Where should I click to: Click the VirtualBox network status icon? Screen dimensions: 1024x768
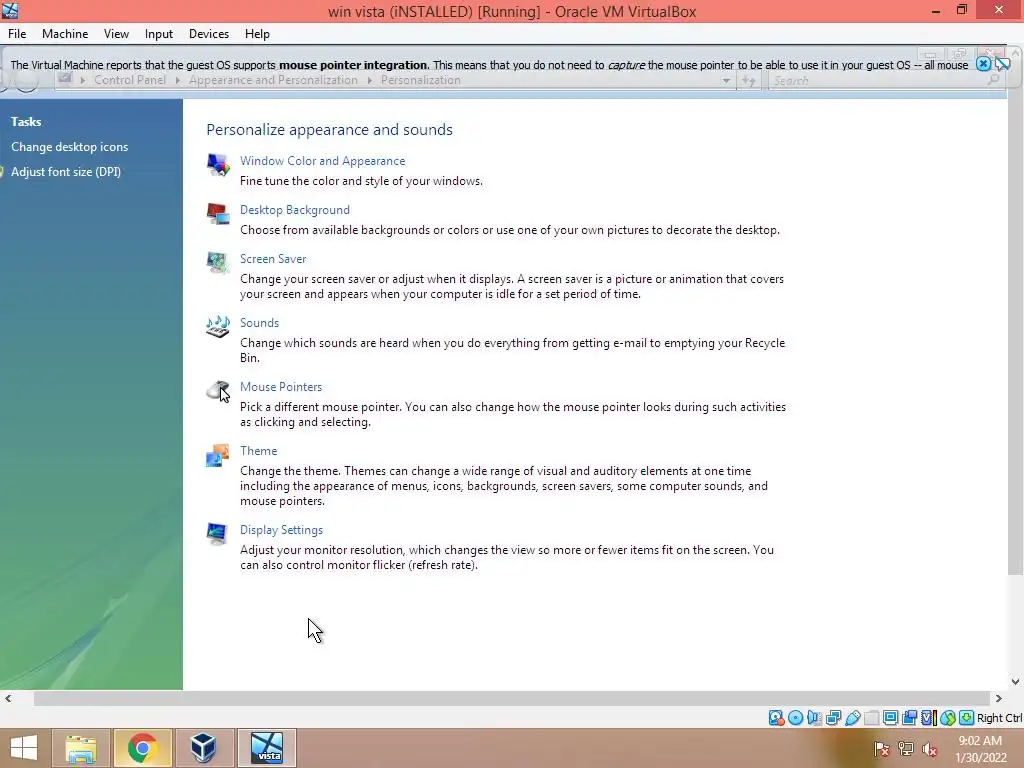coord(833,718)
